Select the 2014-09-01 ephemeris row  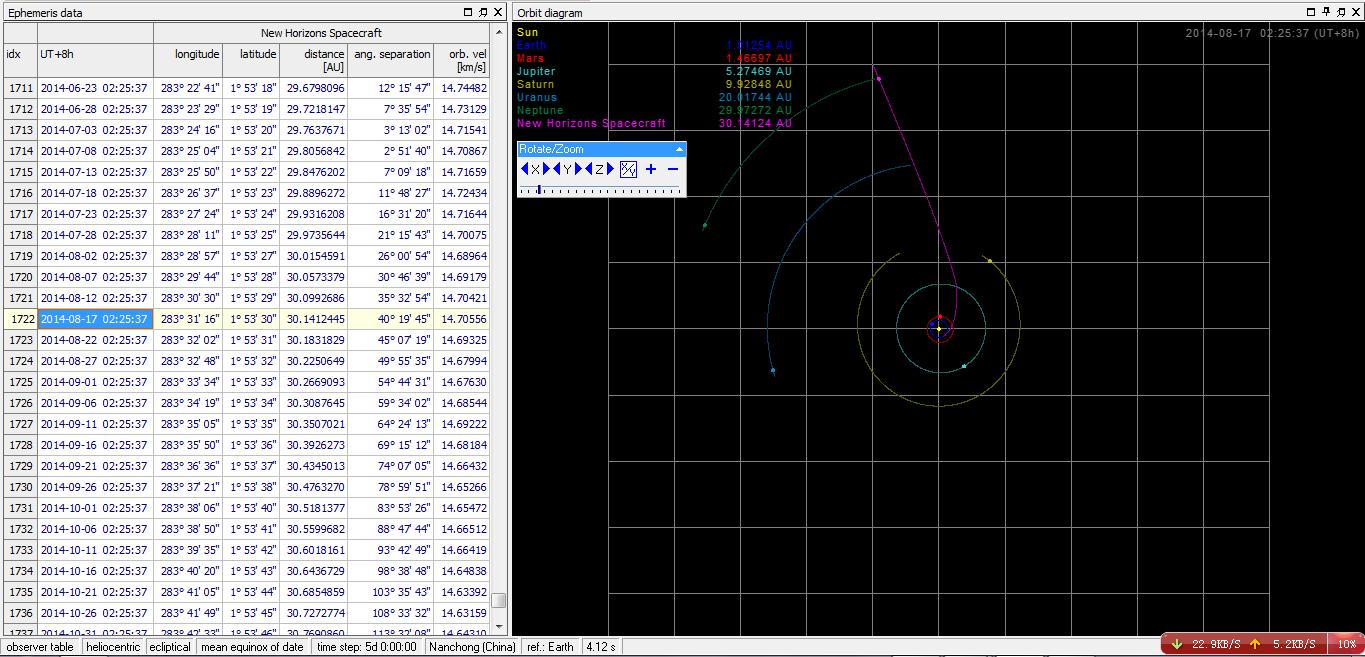[x=93, y=382]
